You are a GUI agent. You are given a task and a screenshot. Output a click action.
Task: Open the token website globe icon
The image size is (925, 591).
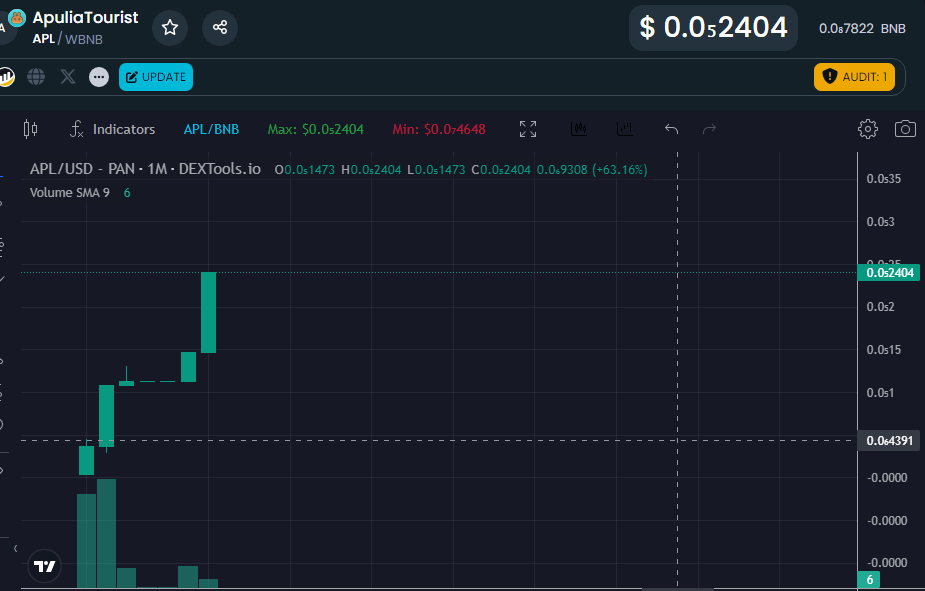(x=36, y=77)
